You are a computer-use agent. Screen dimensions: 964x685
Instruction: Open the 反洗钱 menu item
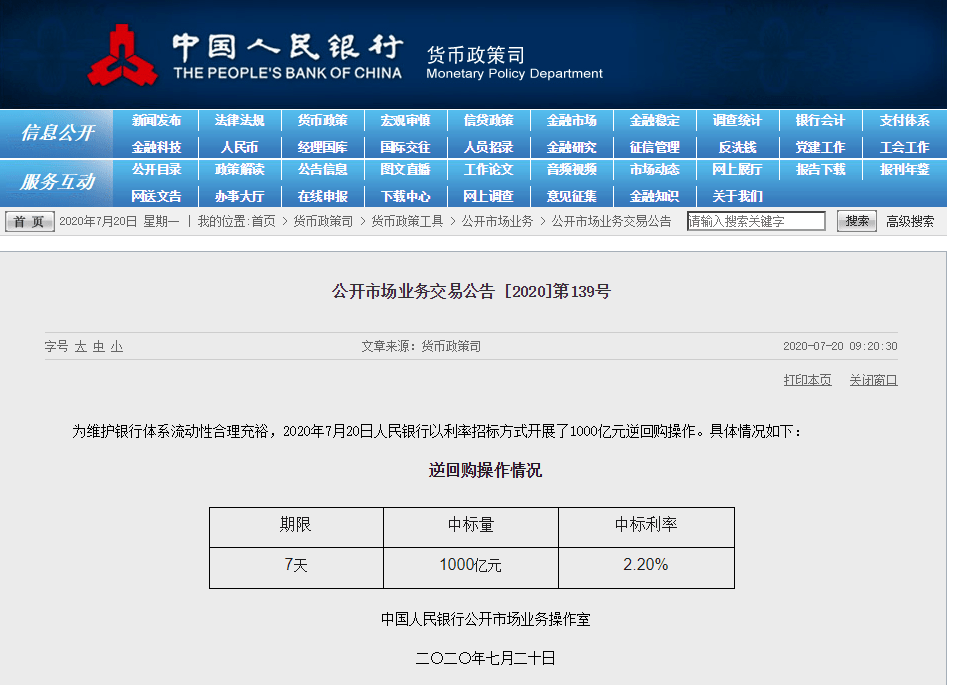737,147
